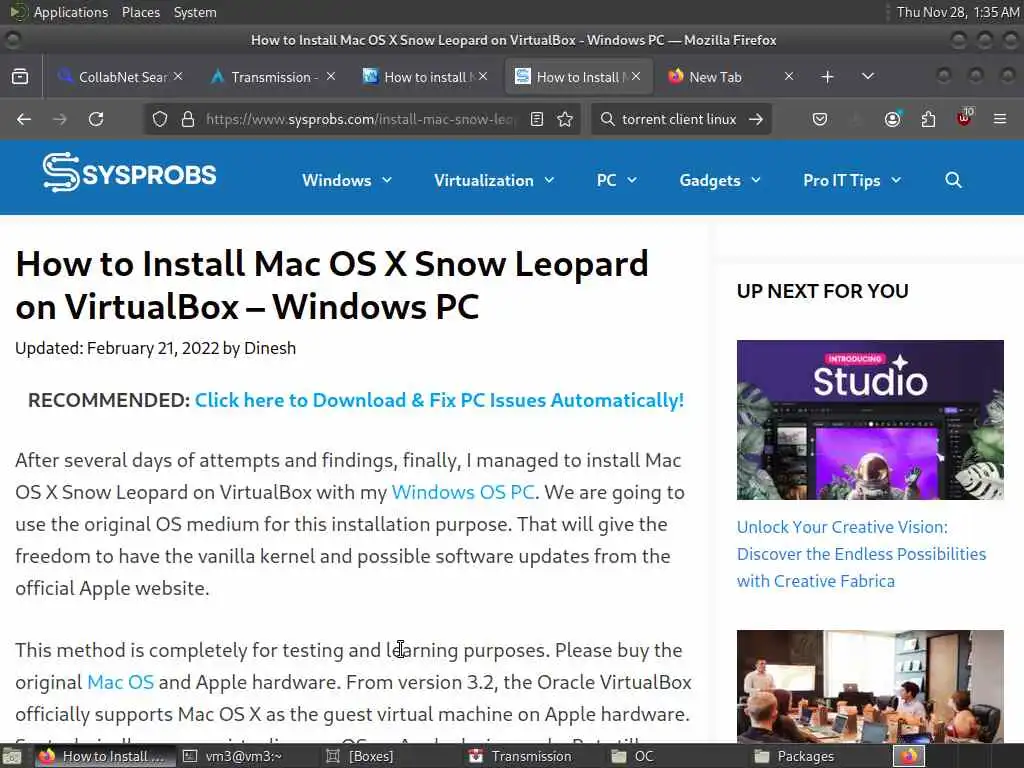Click the 'UP NEXT FOR YOU' heading
The image size is (1024, 768).
[822, 291]
